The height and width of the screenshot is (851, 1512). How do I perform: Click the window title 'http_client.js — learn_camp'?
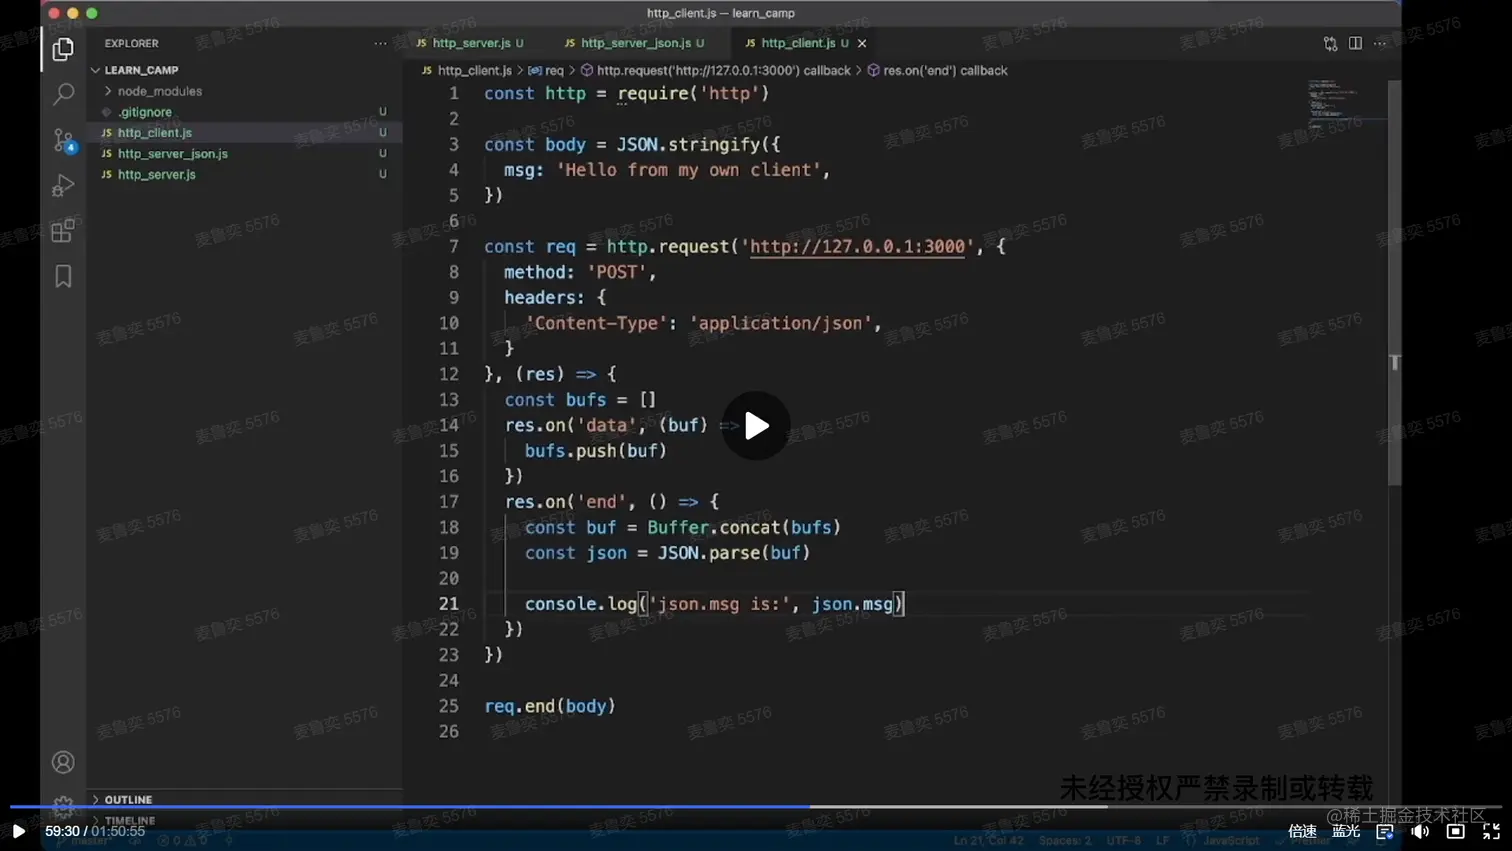[x=721, y=13]
